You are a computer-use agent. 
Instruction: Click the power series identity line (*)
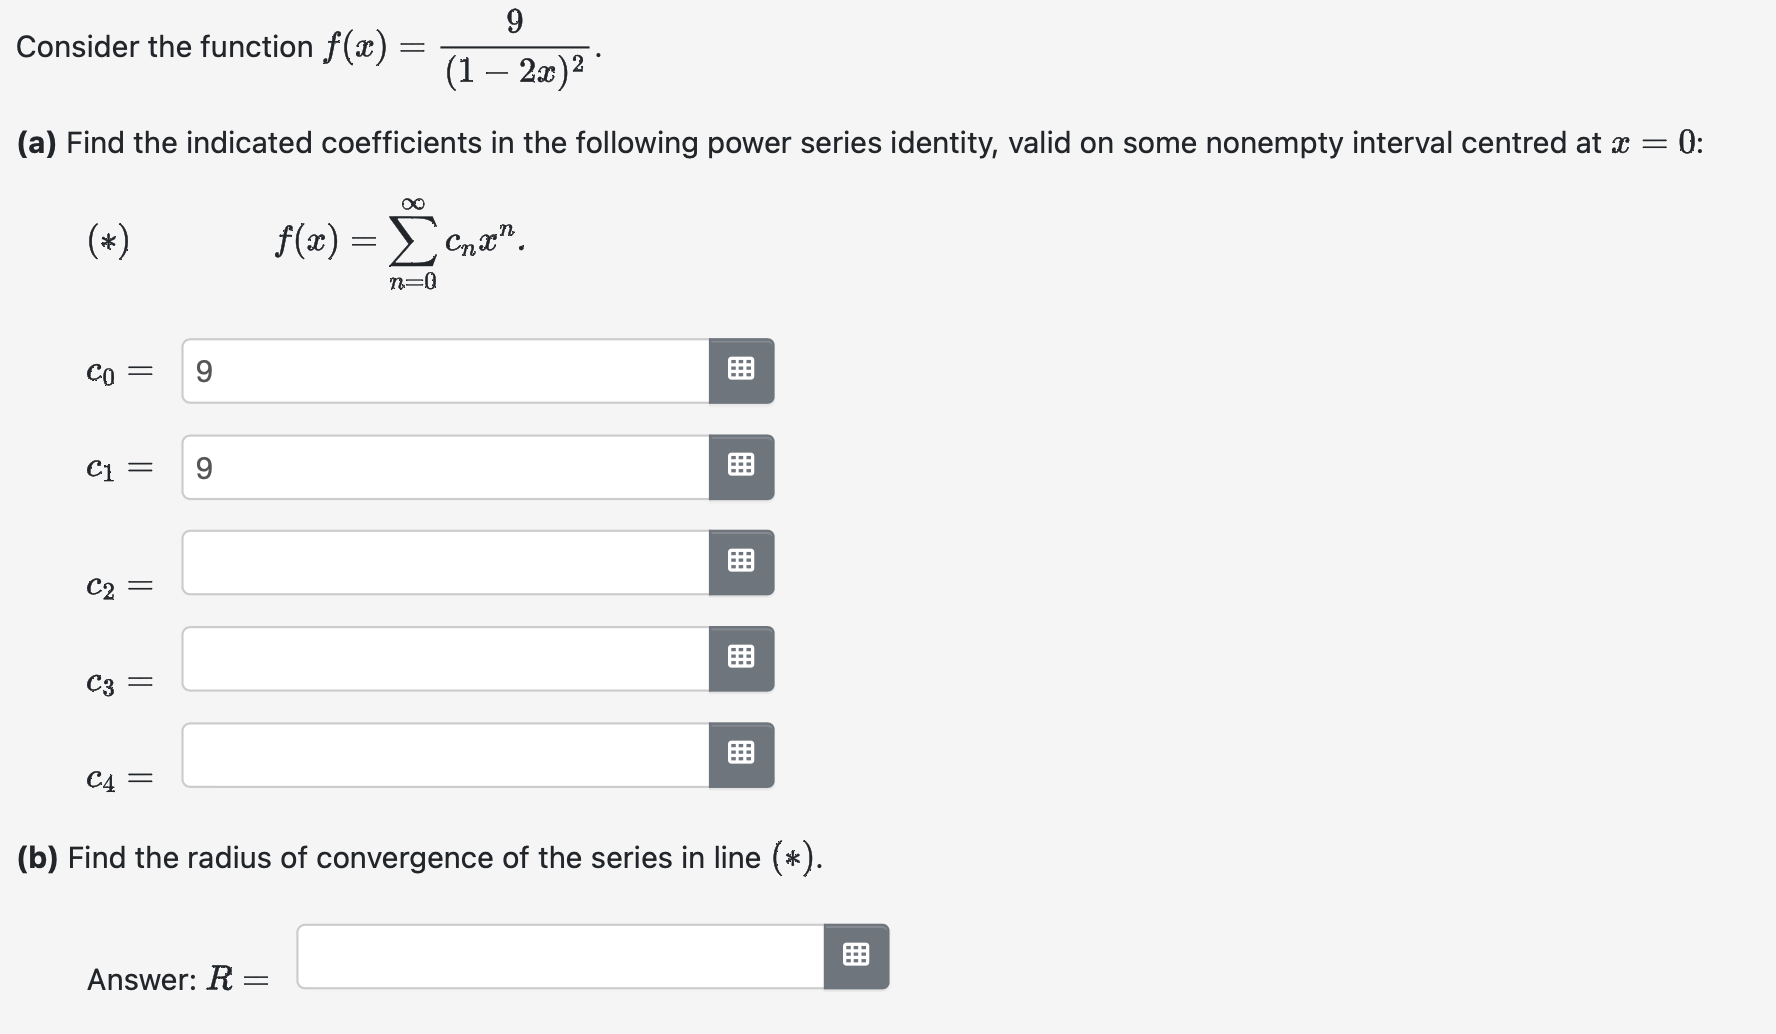pos(400,240)
